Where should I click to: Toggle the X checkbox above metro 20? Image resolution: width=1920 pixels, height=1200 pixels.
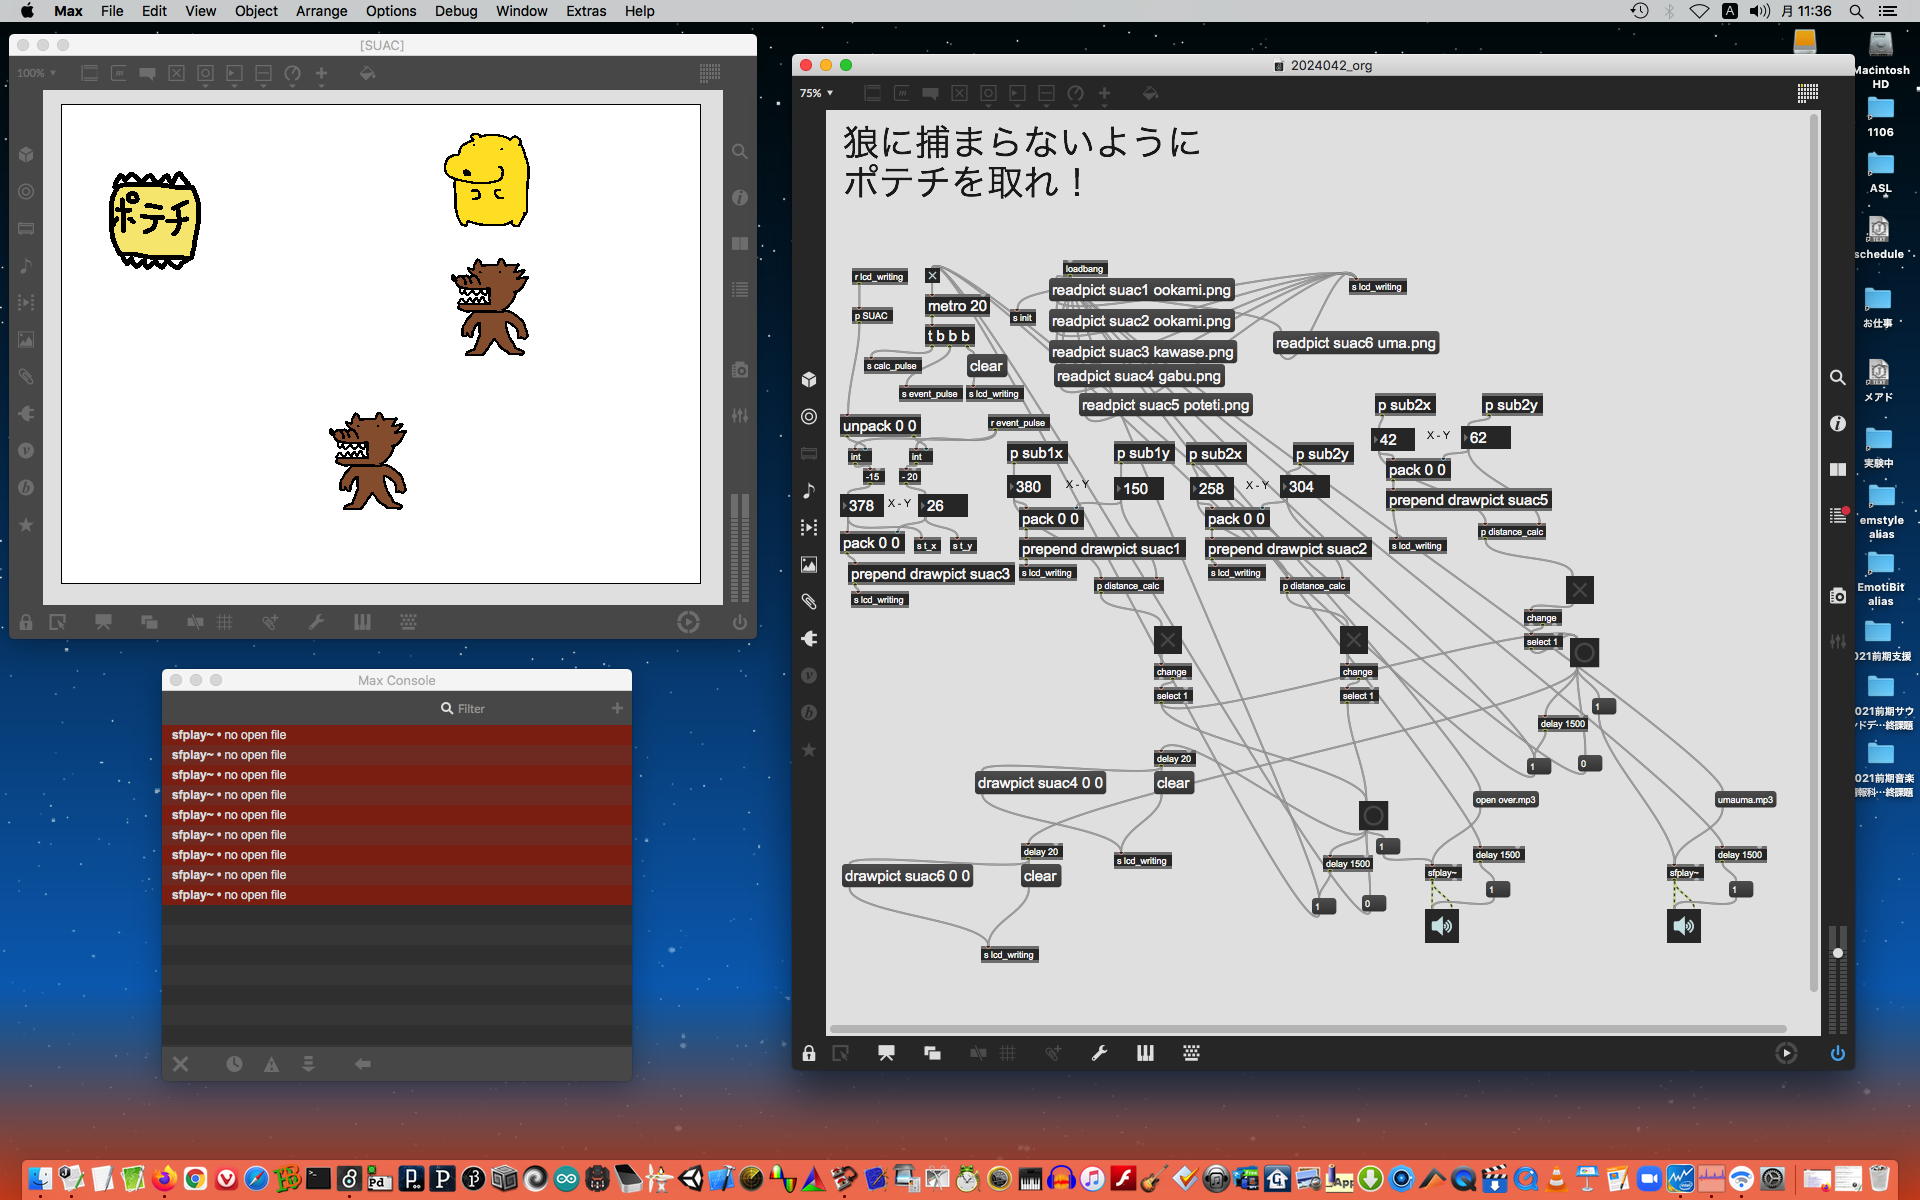932,276
